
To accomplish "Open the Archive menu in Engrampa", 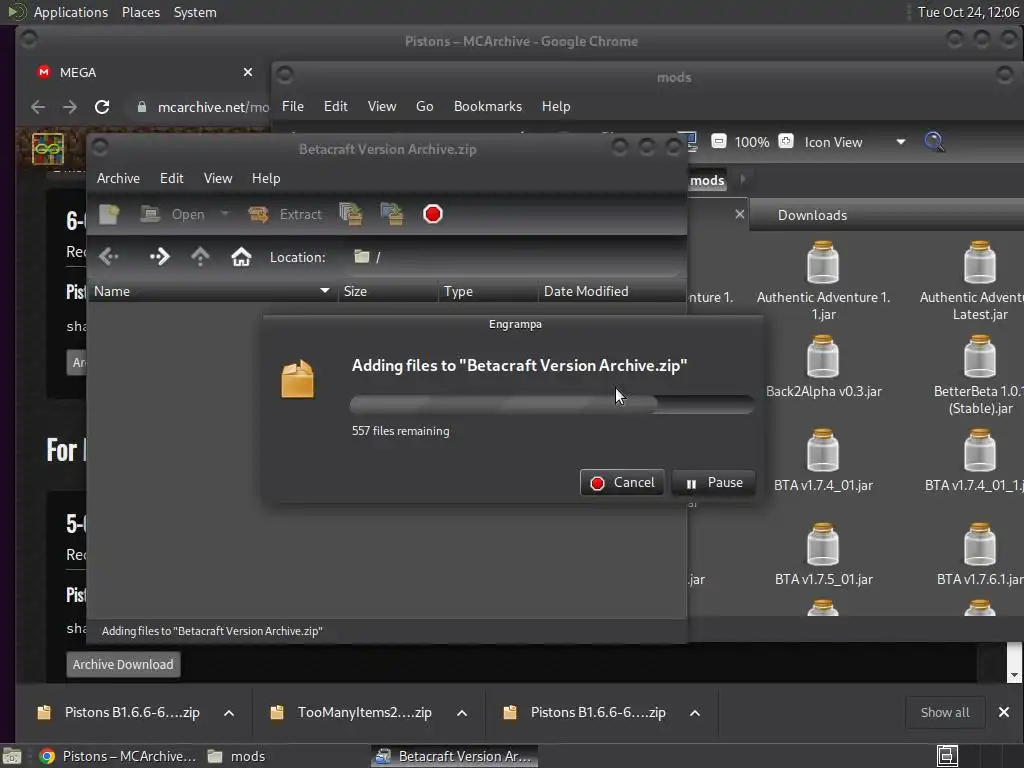I will point(118,178).
